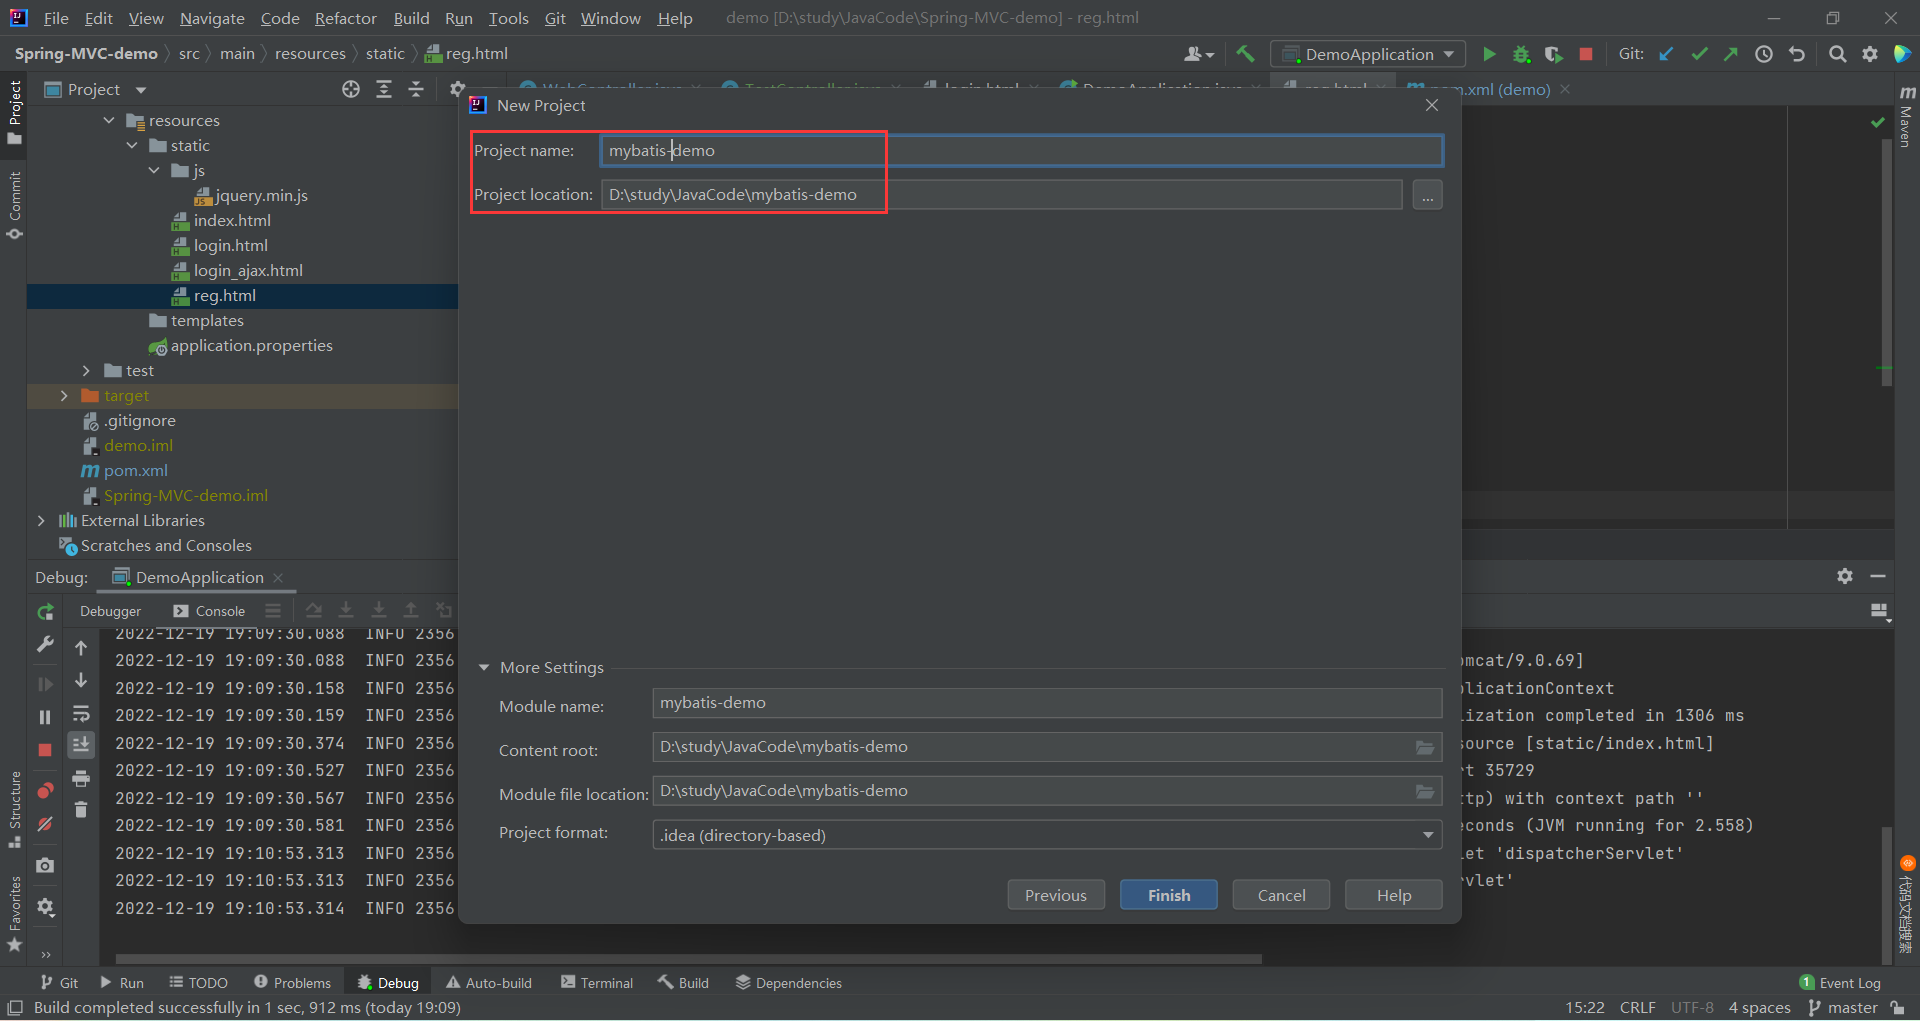Switch to the Console tab
This screenshot has width=1920, height=1021.
[x=209, y=611]
